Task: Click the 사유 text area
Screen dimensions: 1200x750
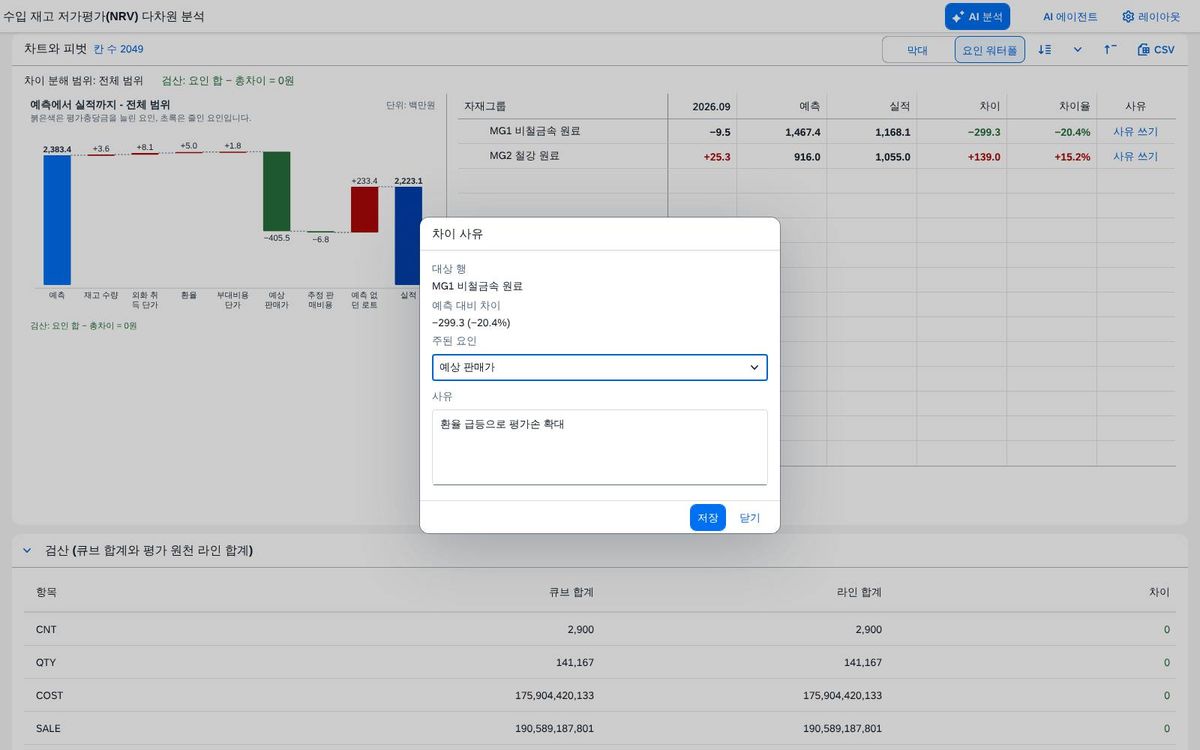Action: 600,447
